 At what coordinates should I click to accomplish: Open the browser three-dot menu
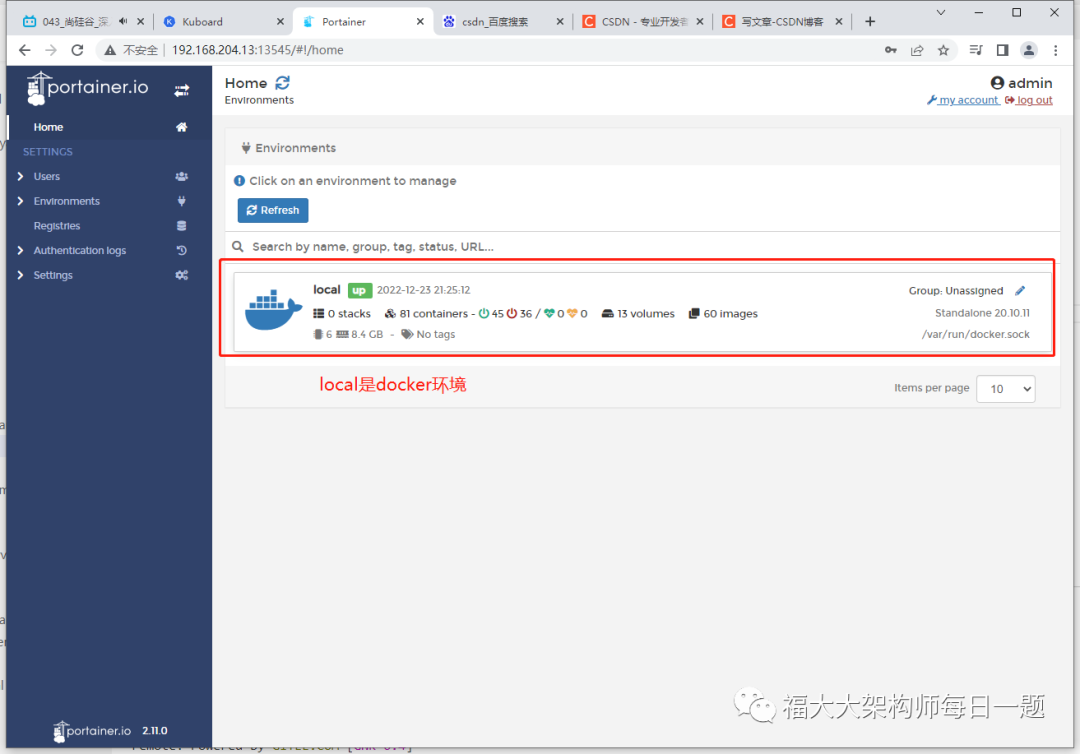tap(1056, 50)
